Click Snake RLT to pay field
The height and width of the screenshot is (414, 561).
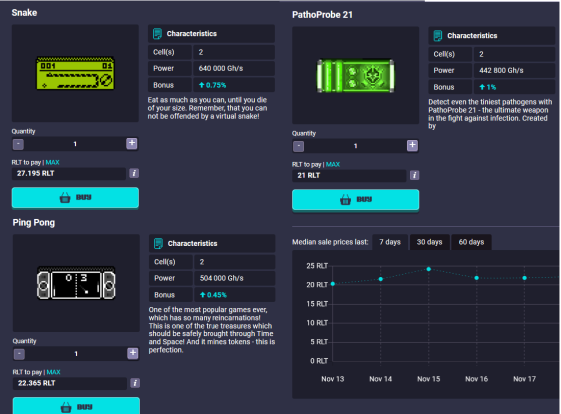(x=69, y=174)
